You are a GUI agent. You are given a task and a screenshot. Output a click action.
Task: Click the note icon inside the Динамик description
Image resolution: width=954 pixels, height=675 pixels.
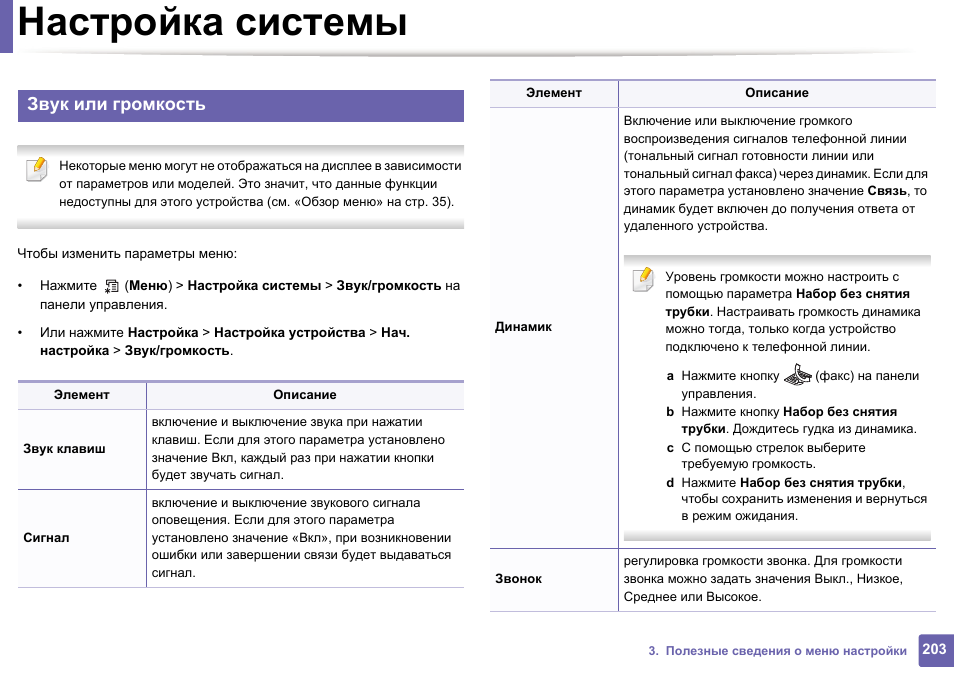[x=643, y=279]
